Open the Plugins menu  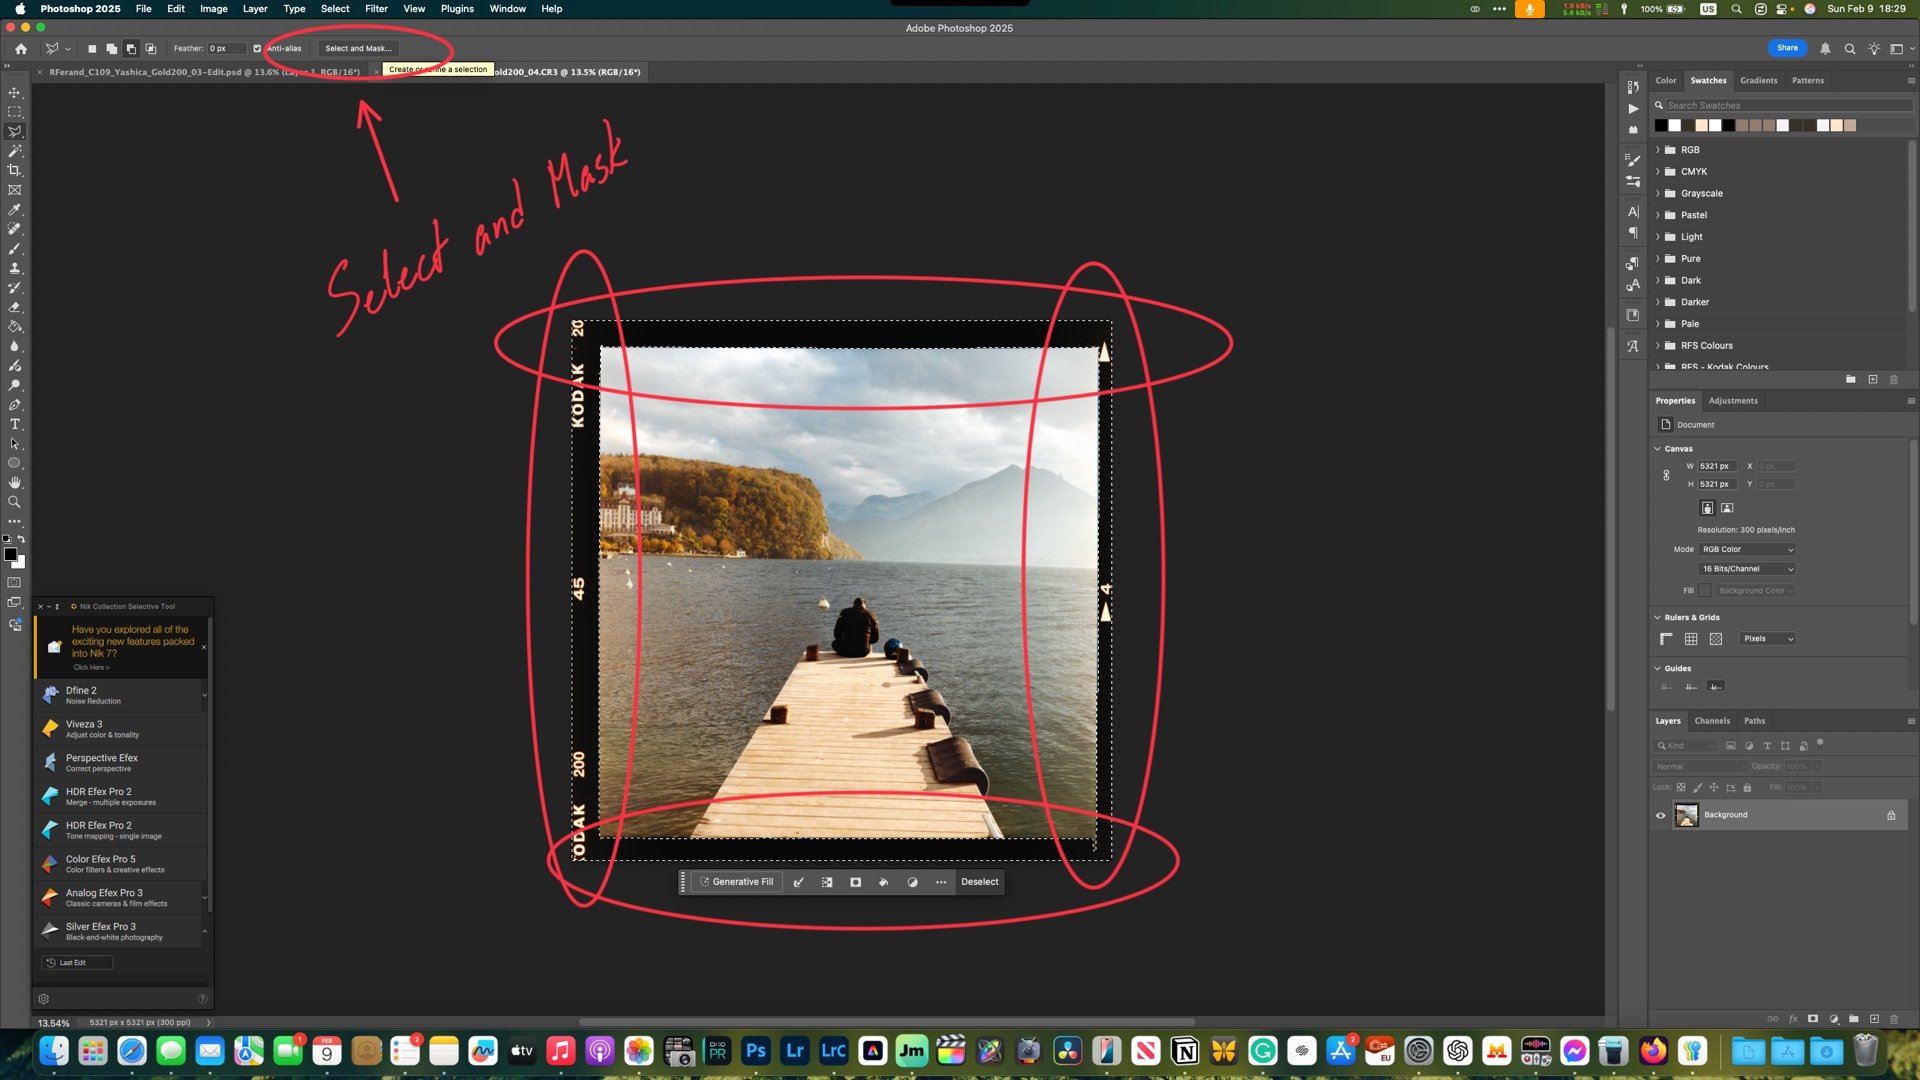coord(457,9)
